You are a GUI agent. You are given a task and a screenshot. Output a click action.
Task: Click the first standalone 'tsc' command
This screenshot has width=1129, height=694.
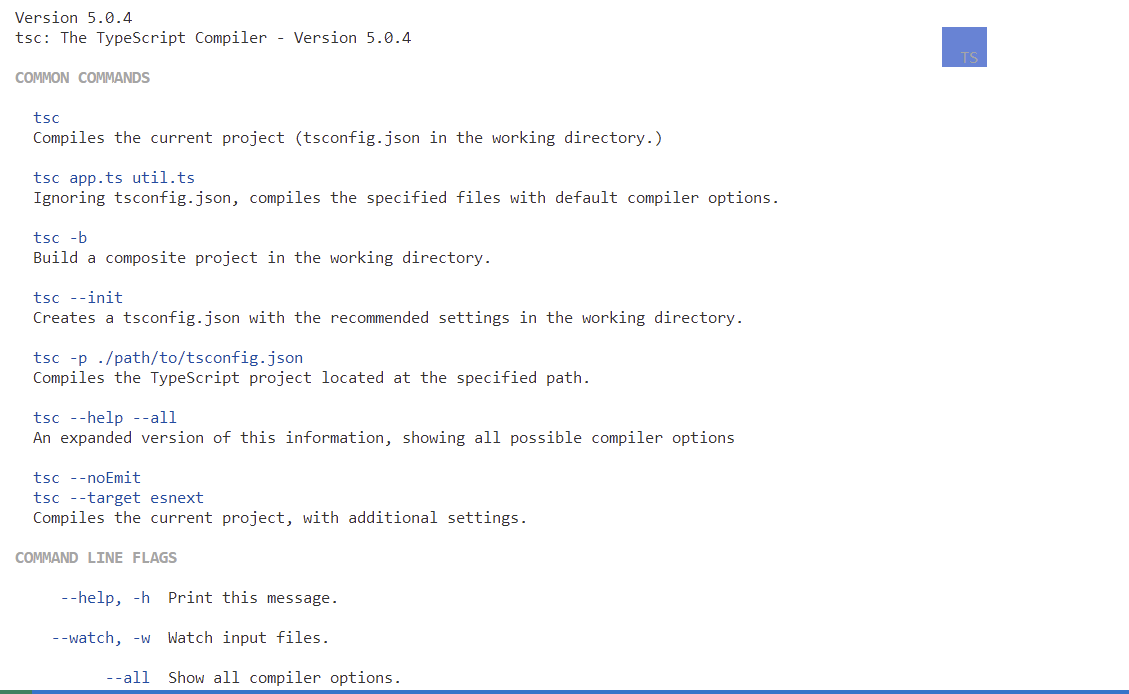tap(46, 118)
